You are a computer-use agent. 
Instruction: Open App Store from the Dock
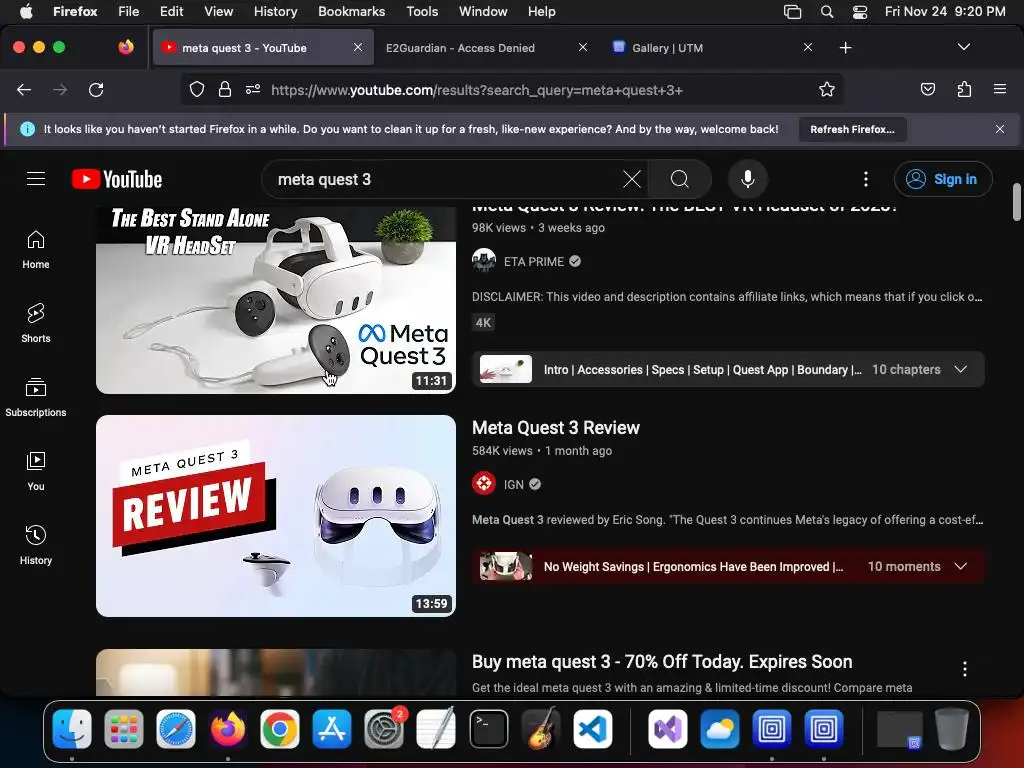pyautogui.click(x=332, y=729)
